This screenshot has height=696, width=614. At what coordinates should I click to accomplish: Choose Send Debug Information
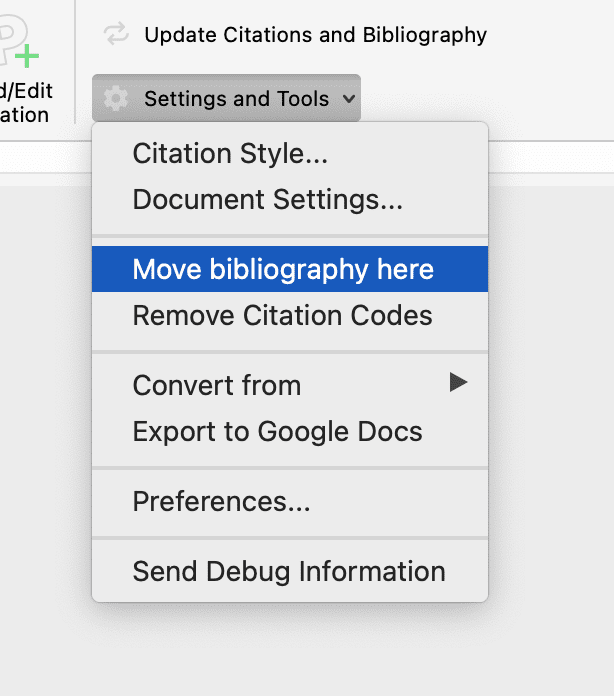coord(289,572)
